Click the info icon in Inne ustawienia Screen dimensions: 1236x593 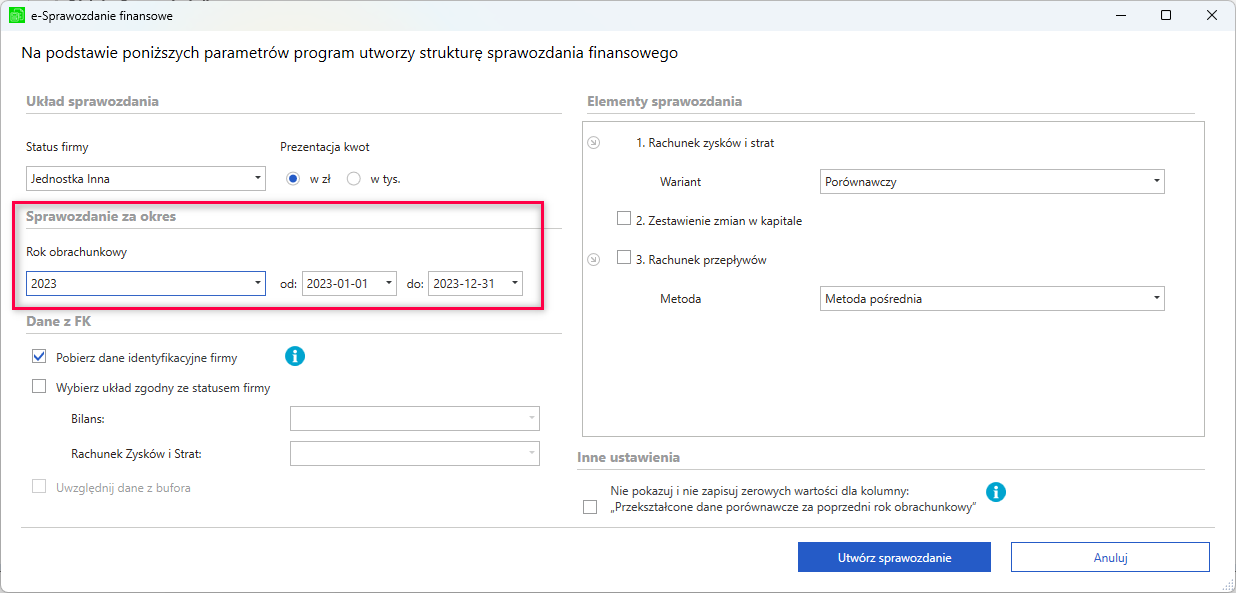point(996,492)
